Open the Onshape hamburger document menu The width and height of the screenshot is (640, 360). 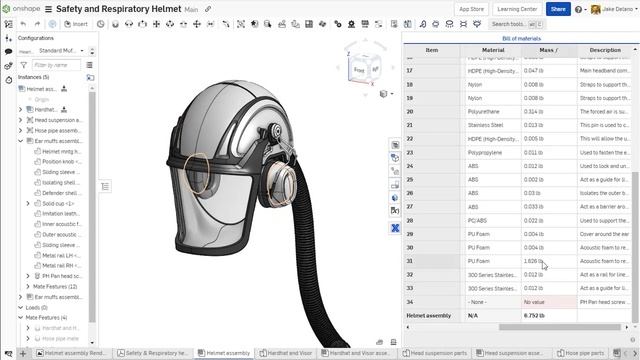(48, 9)
